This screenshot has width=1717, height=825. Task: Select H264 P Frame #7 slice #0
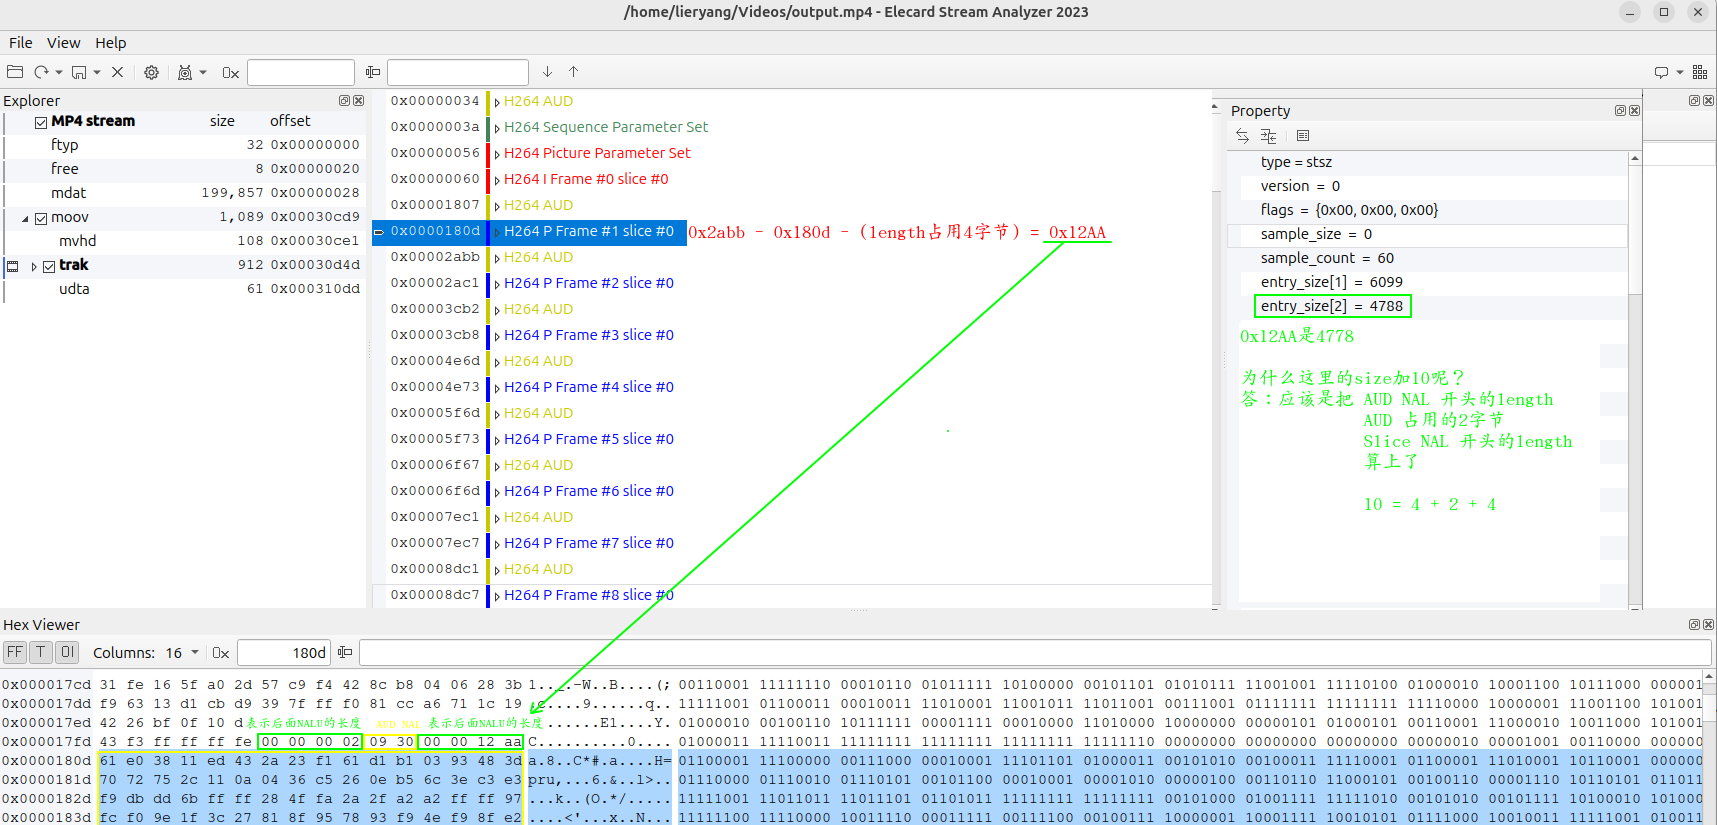point(589,543)
